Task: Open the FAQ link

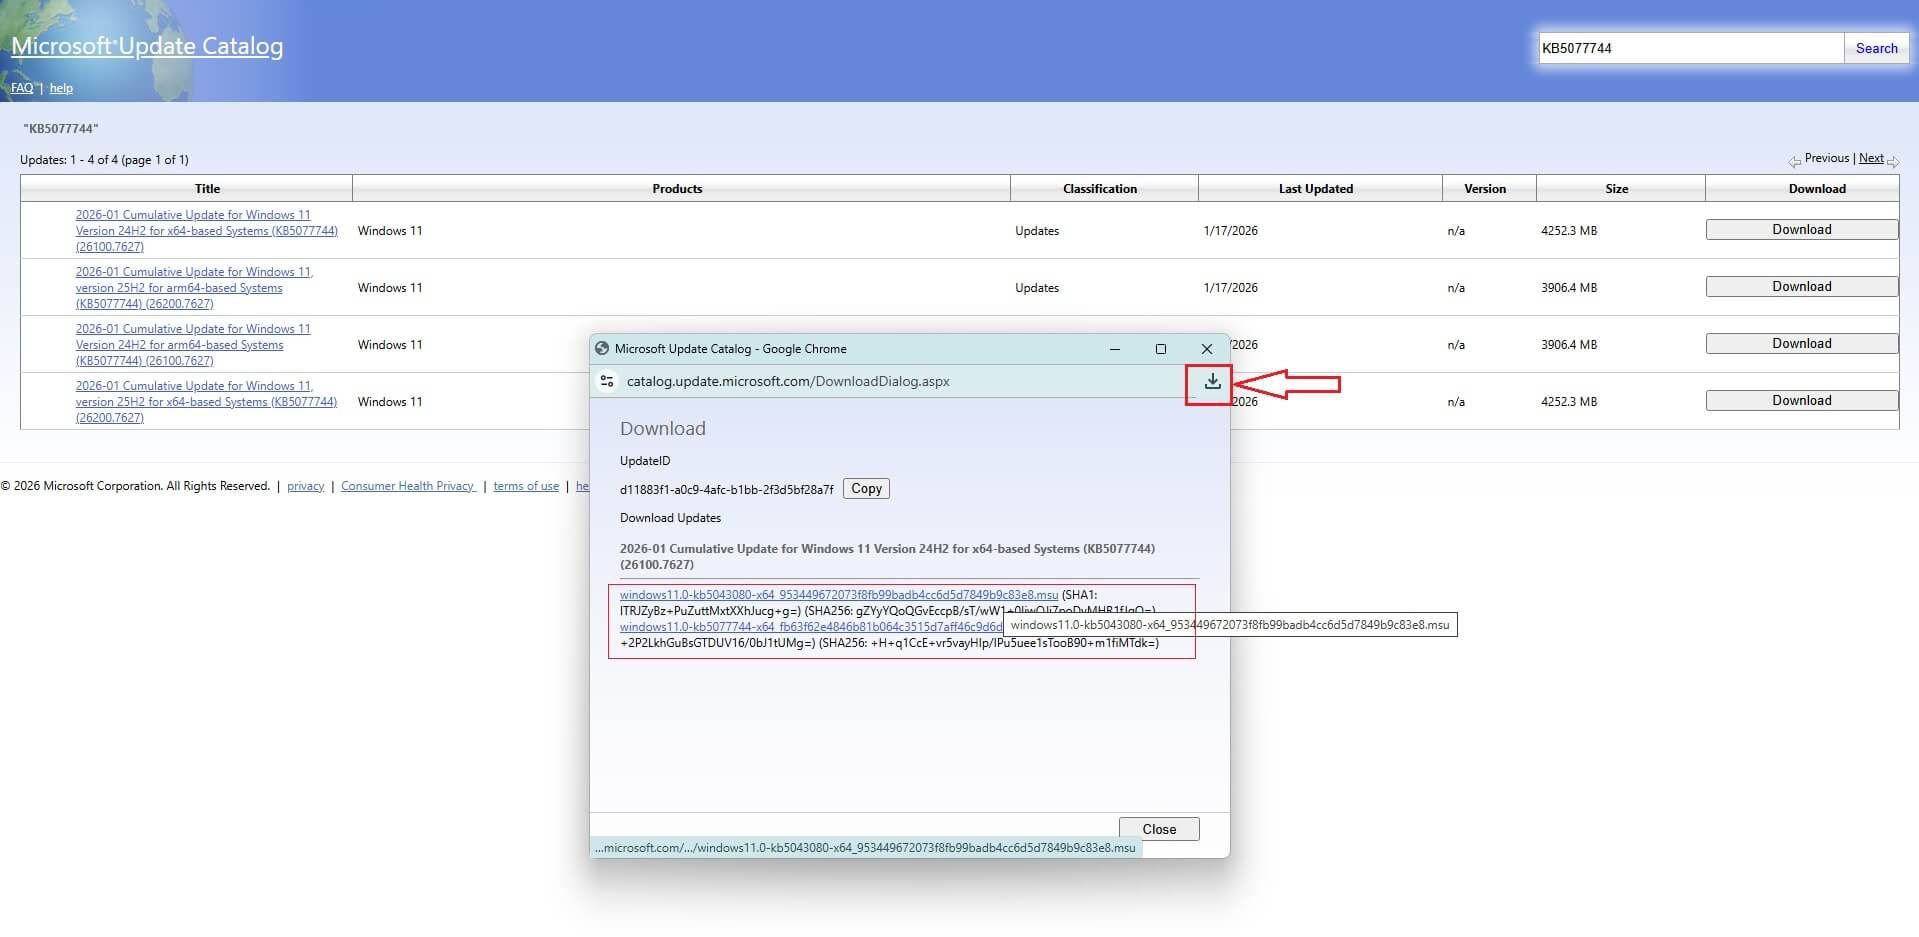Action: (x=22, y=88)
